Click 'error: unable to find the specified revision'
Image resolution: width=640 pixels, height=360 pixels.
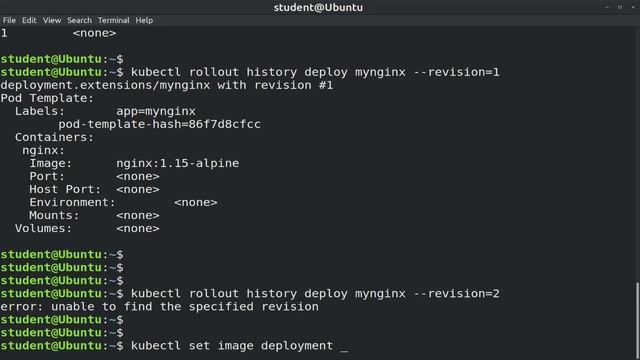pos(160,307)
